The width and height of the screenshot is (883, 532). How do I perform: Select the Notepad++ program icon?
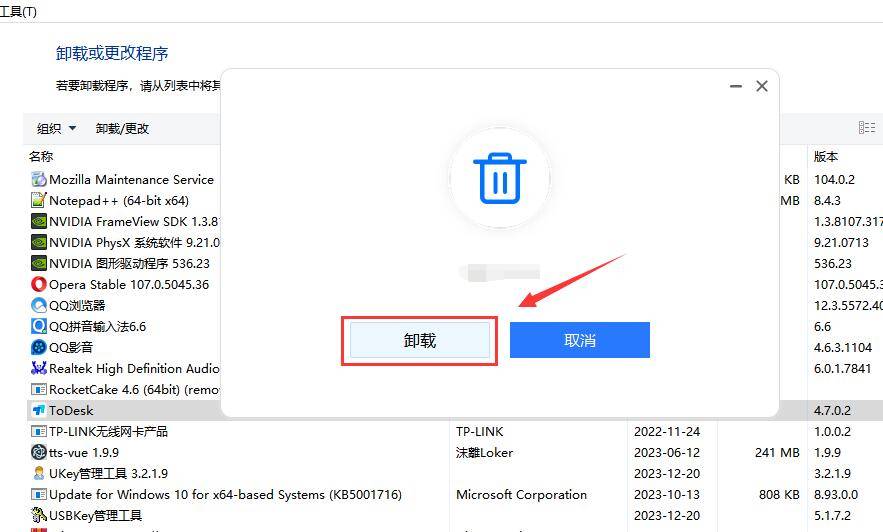coord(38,200)
